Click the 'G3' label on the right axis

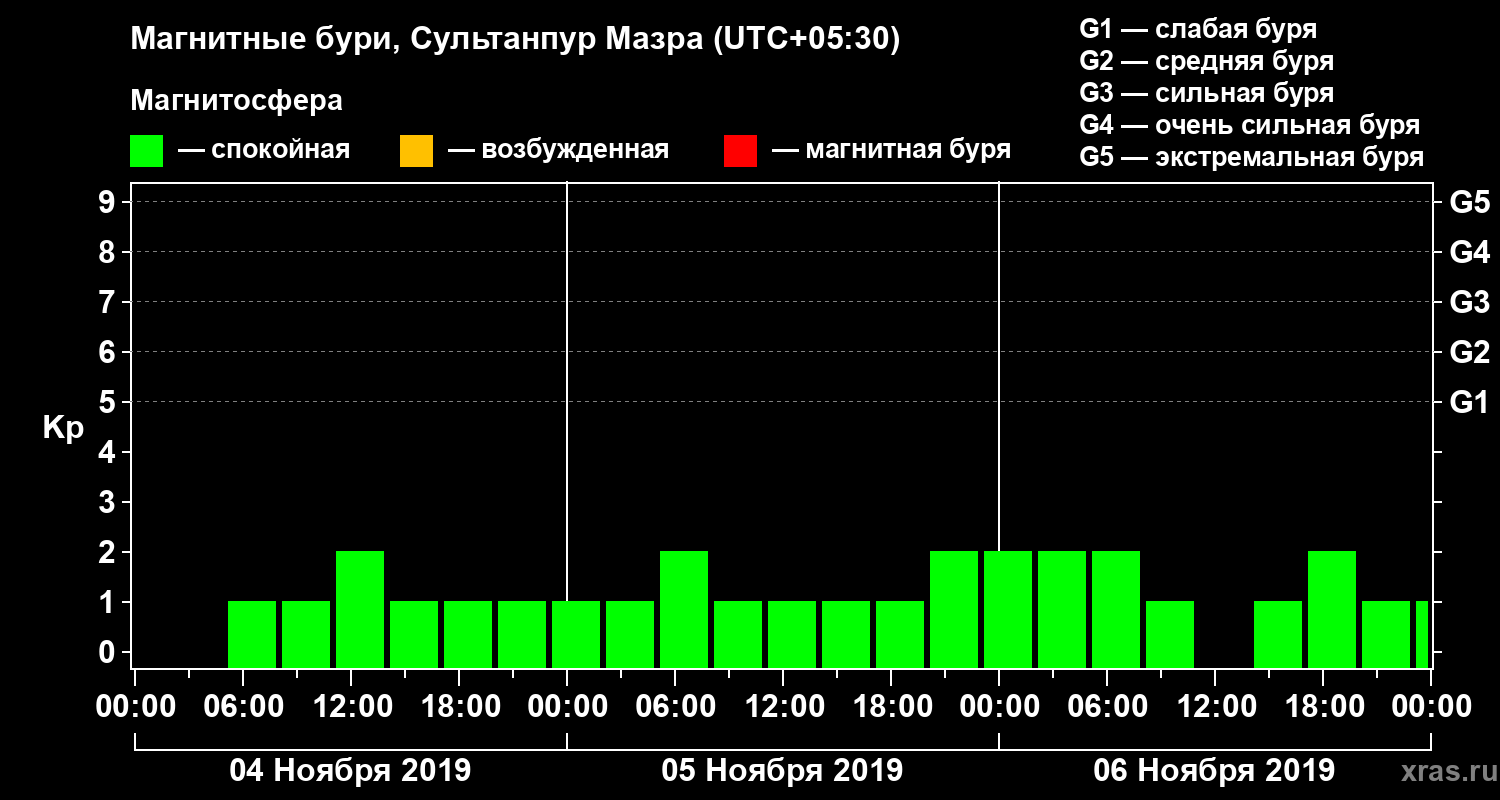coord(1469,302)
